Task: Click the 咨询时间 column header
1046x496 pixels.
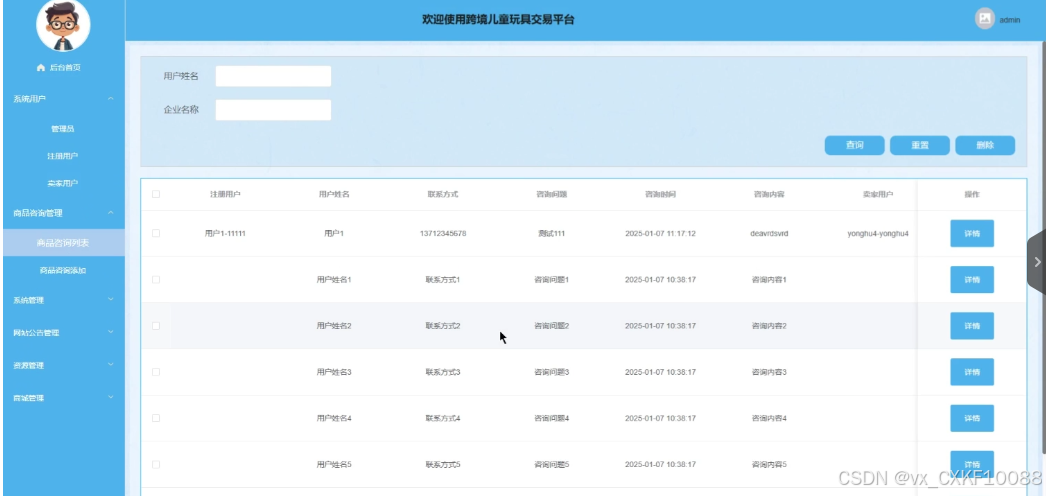Action: 660,194
